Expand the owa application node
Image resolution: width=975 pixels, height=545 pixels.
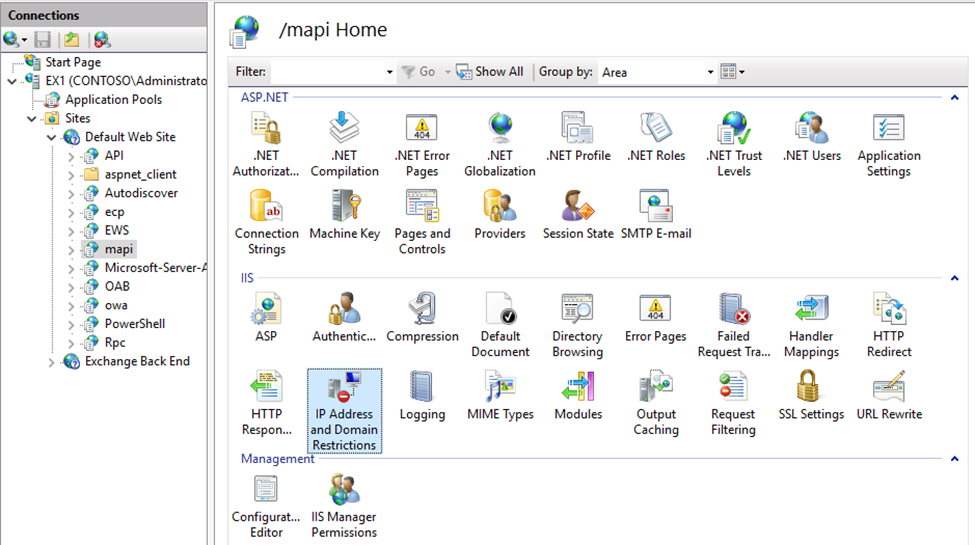(71, 306)
